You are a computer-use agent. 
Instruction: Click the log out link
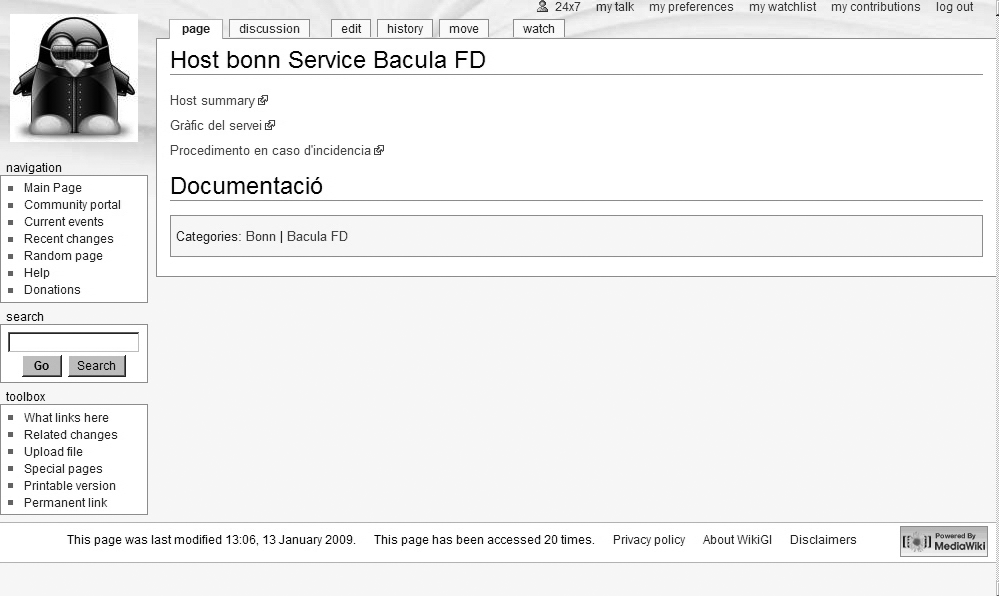coord(954,7)
